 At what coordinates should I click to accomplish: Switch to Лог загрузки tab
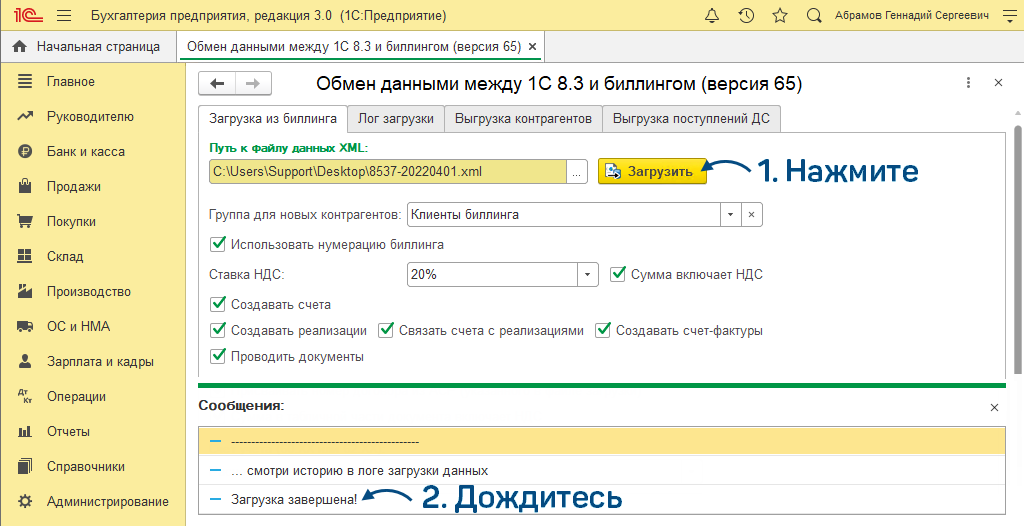coord(396,119)
